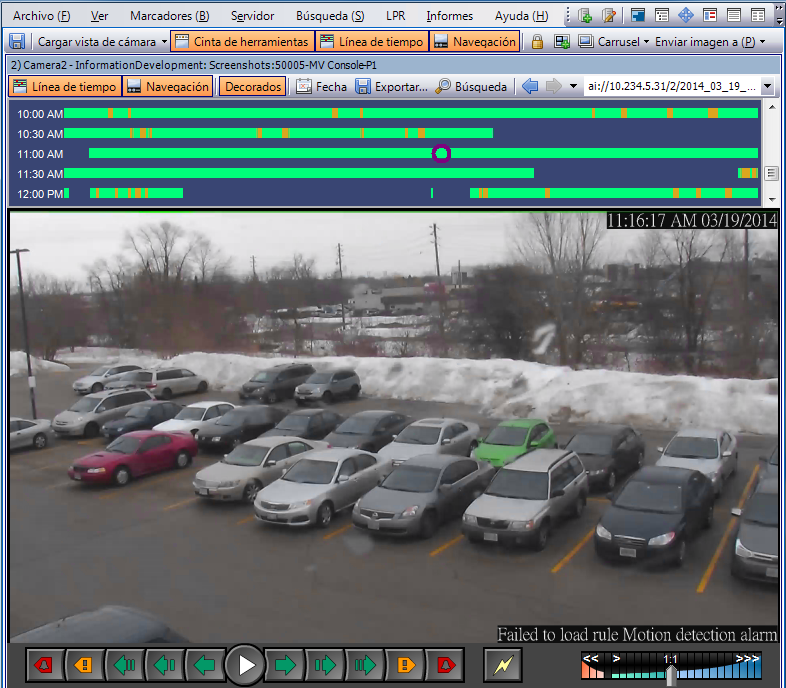Click rewind arrow with three bars
Image resolution: width=786 pixels, height=688 pixels.
[x=125, y=665]
